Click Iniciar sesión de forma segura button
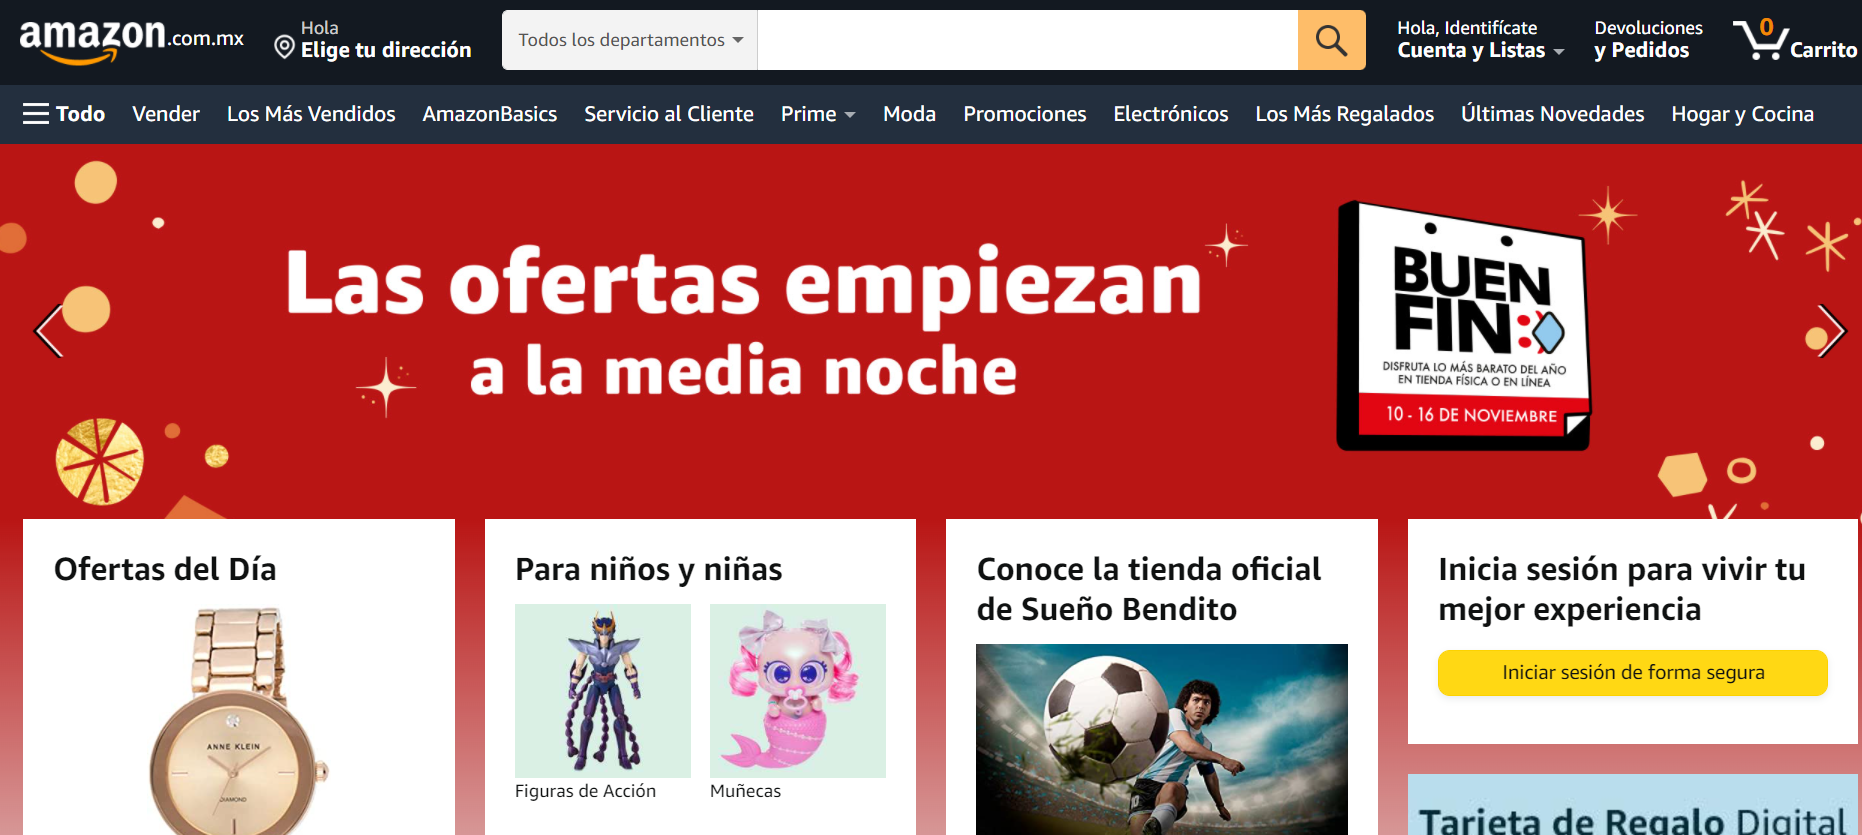 pos(1633,673)
